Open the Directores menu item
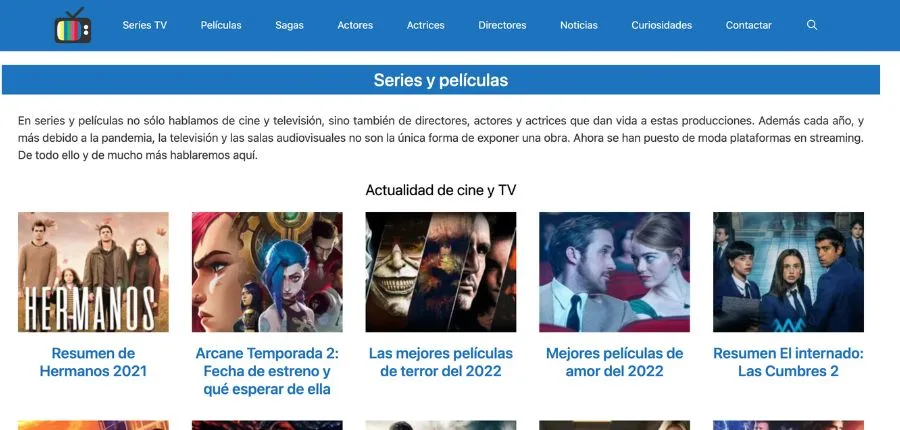Viewport: 900px width, 430px height. pyautogui.click(x=502, y=25)
